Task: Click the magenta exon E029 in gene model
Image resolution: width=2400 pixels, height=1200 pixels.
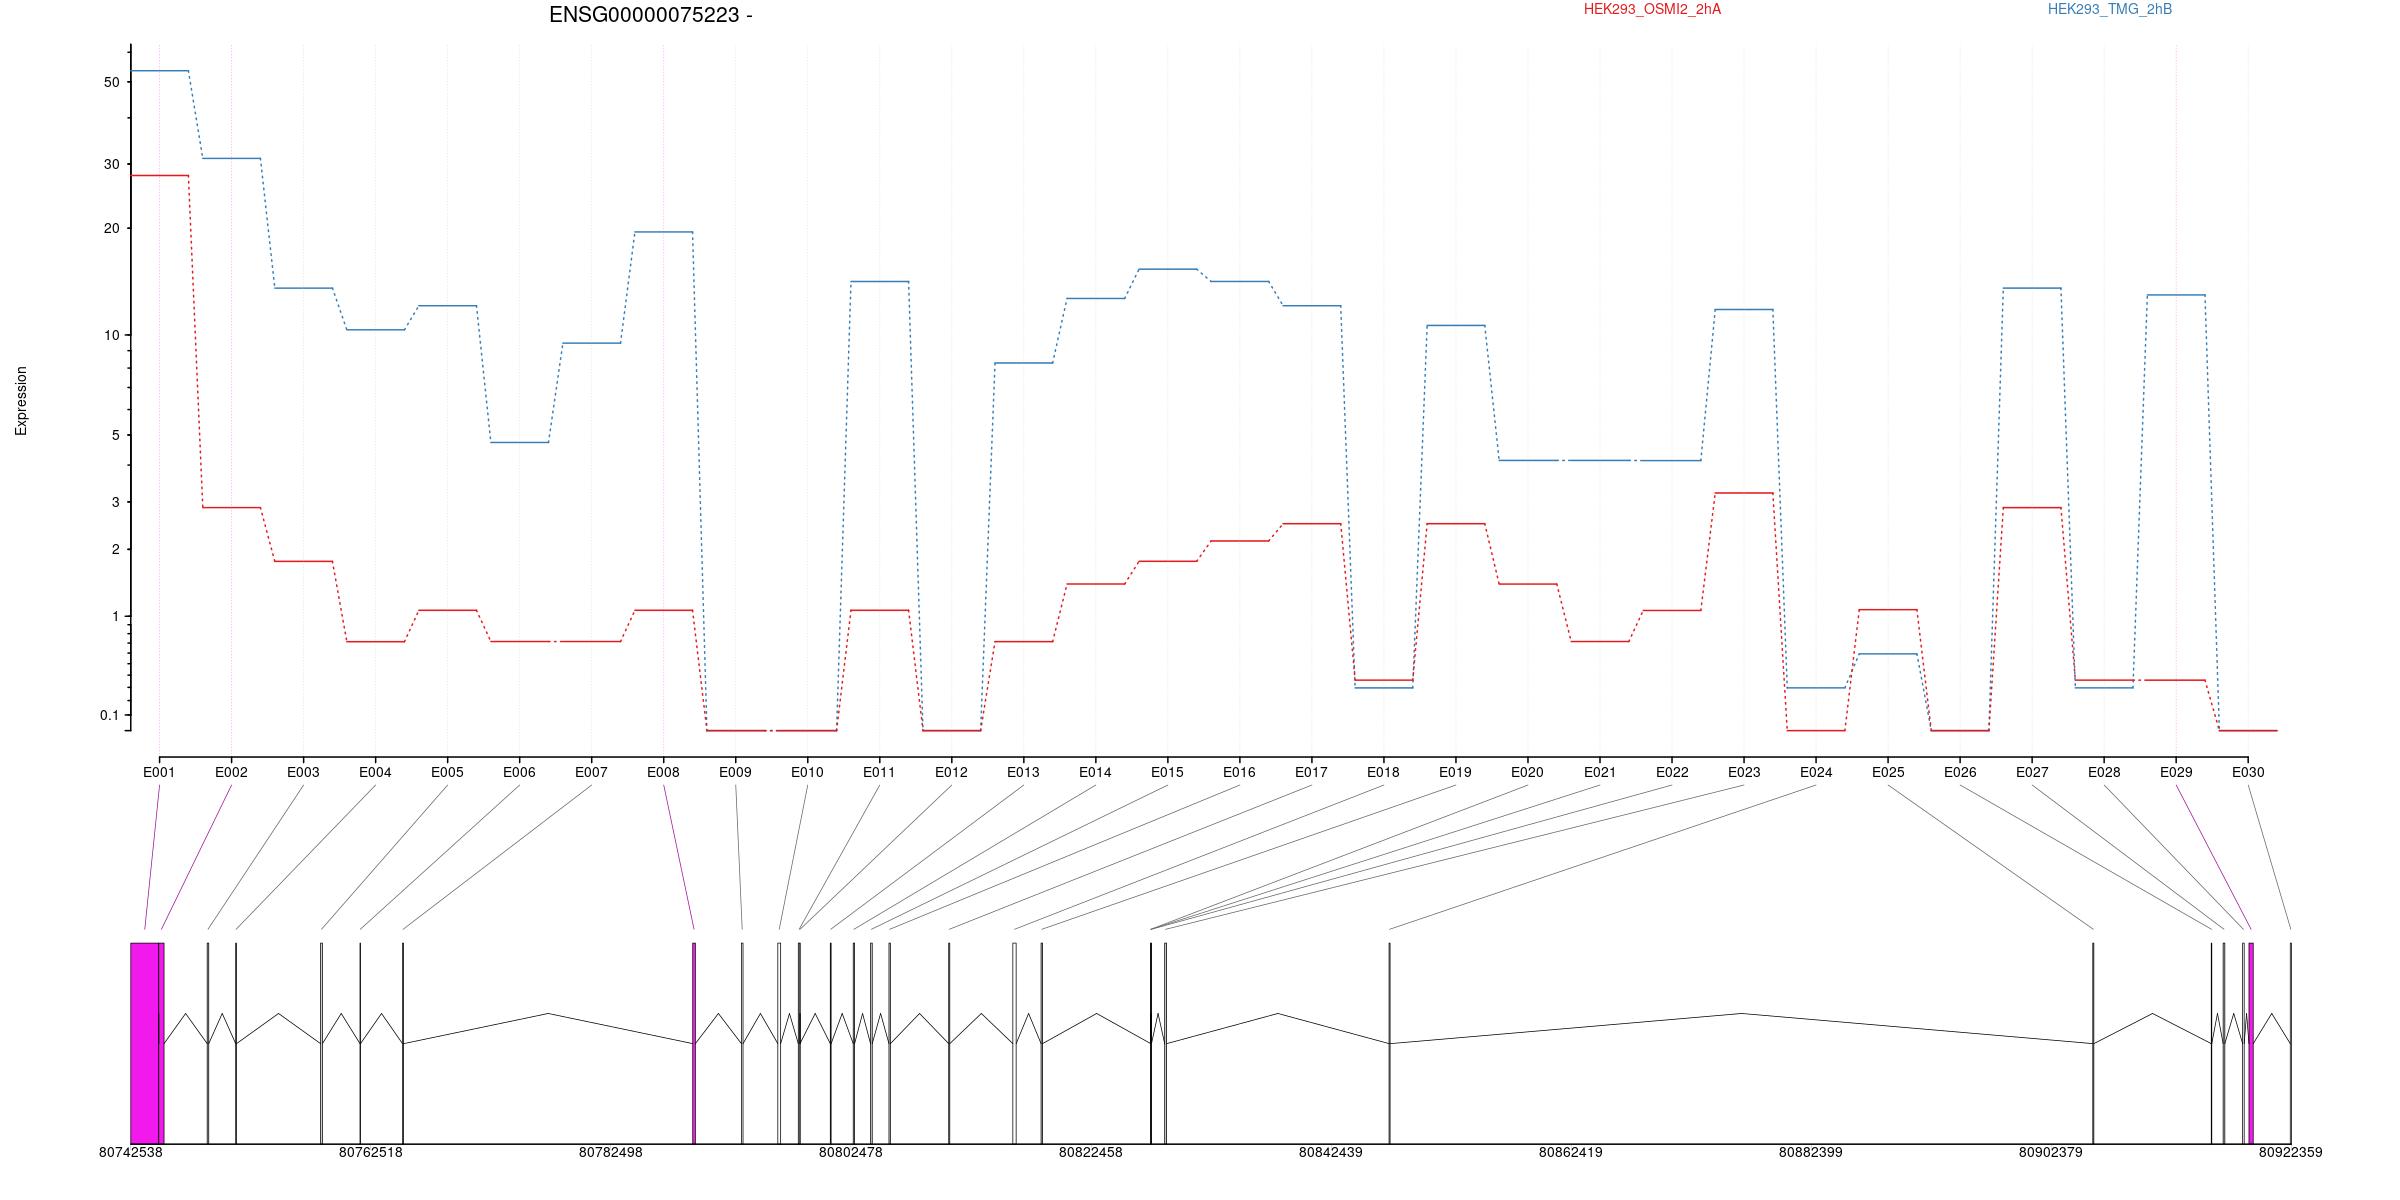Action: [2251, 1043]
